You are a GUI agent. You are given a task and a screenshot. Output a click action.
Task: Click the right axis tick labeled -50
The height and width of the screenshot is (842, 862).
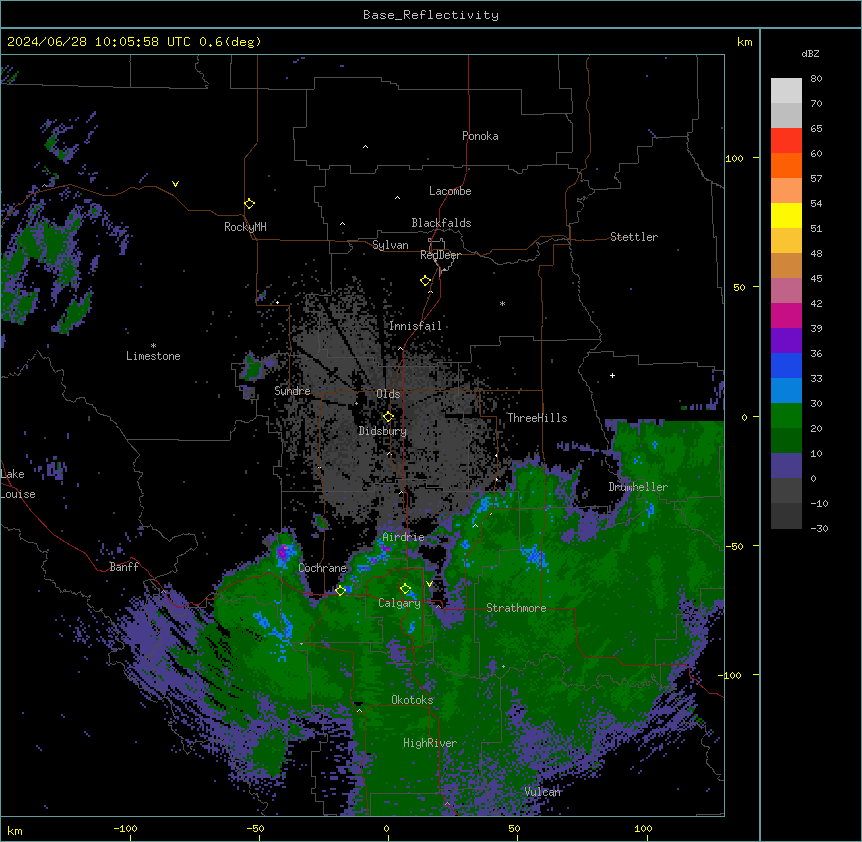tap(734, 546)
